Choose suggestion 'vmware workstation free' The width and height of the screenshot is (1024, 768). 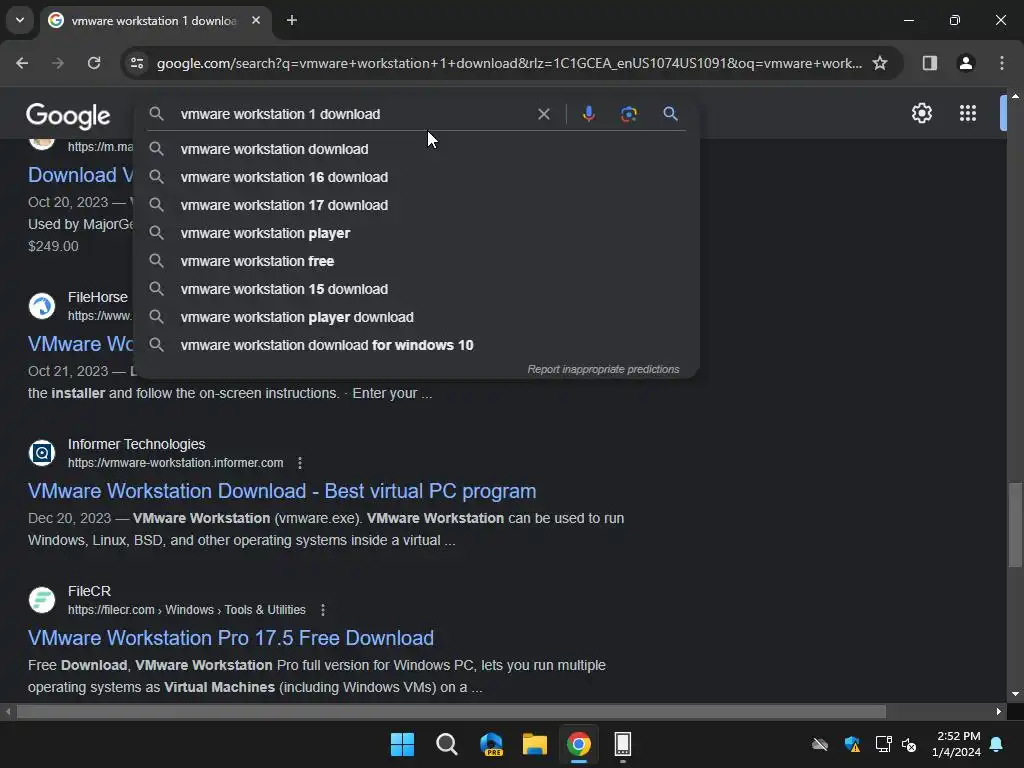pos(417,261)
